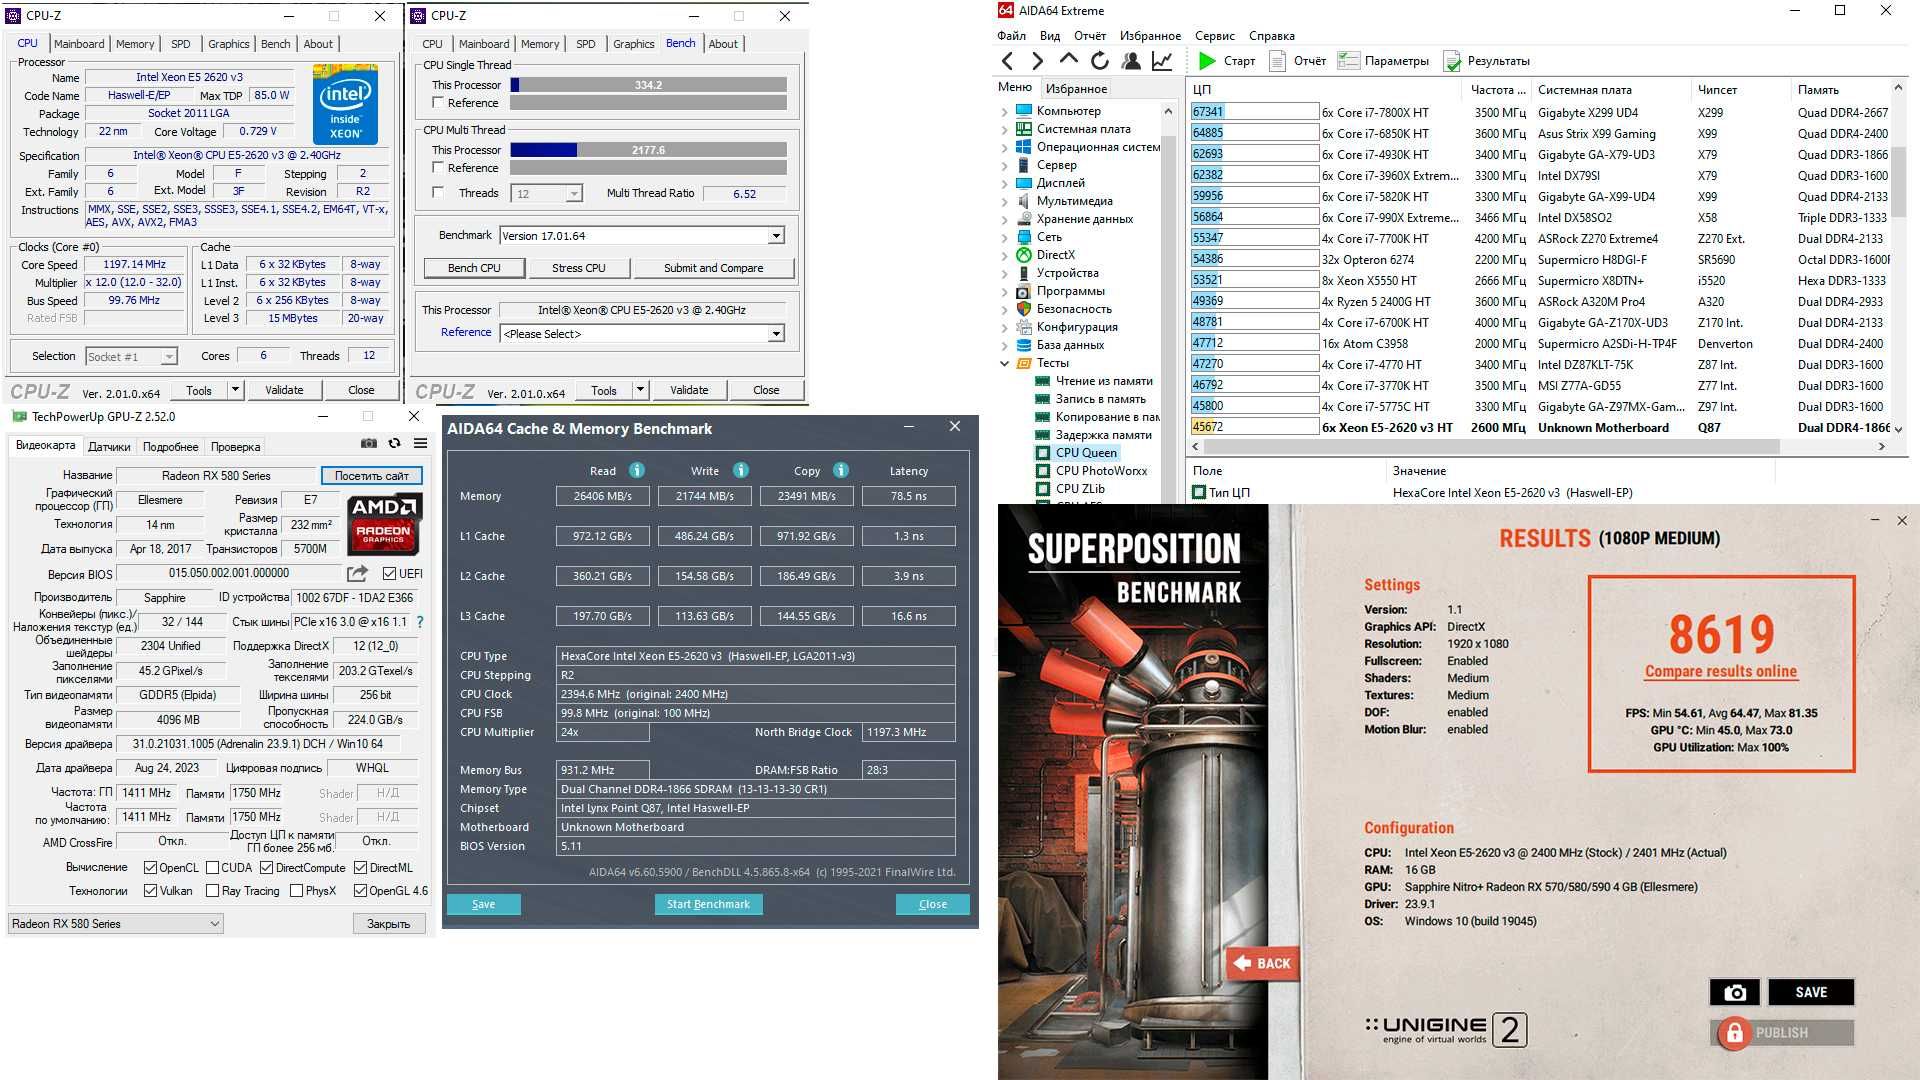Toggle UEFI checkbox in GPU-Z

(x=390, y=574)
